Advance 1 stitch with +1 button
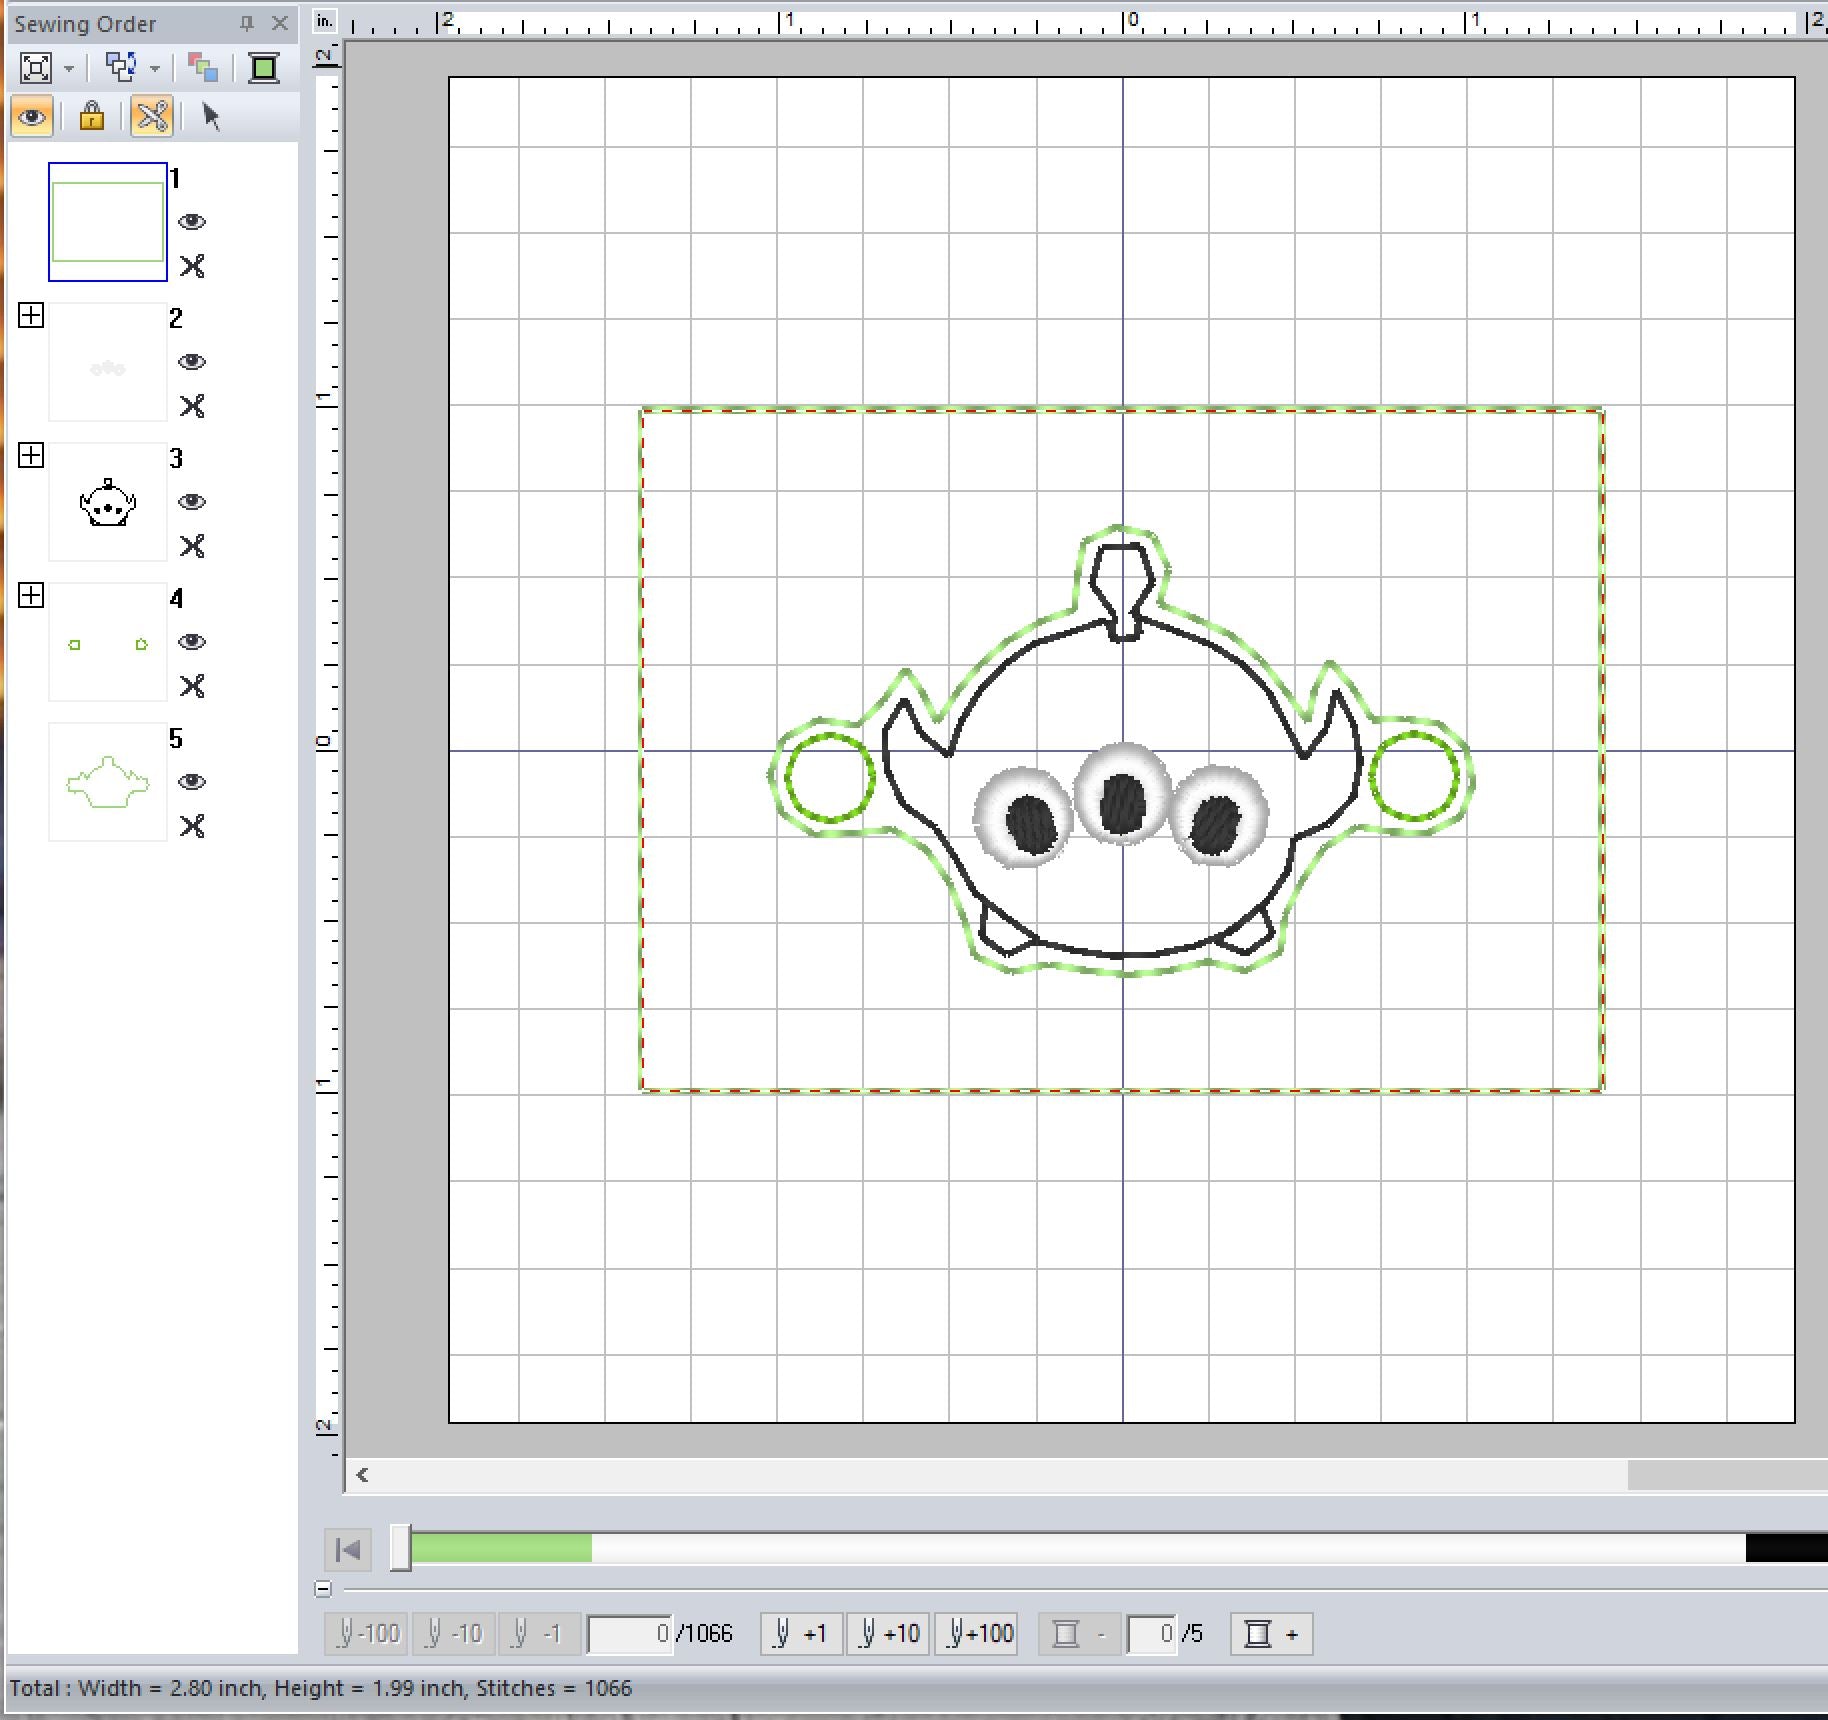The height and width of the screenshot is (1720, 1828). [x=802, y=1634]
